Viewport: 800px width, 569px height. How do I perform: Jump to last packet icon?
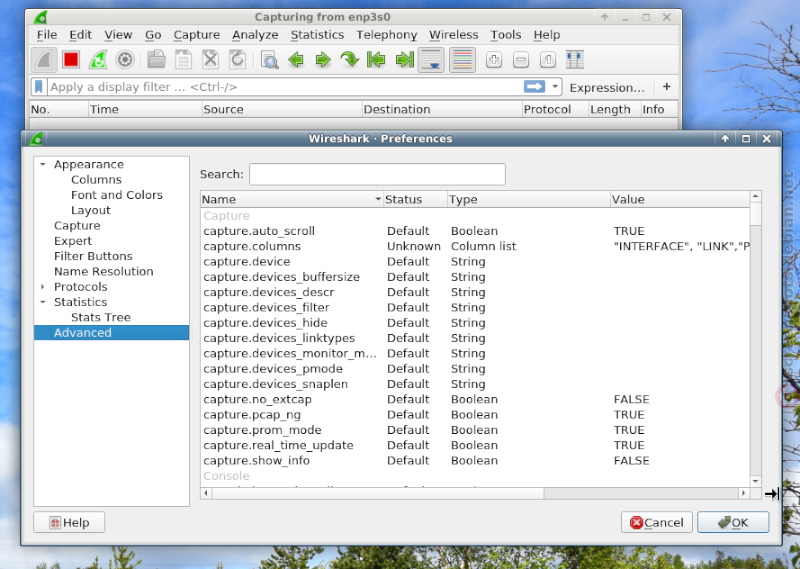(405, 60)
